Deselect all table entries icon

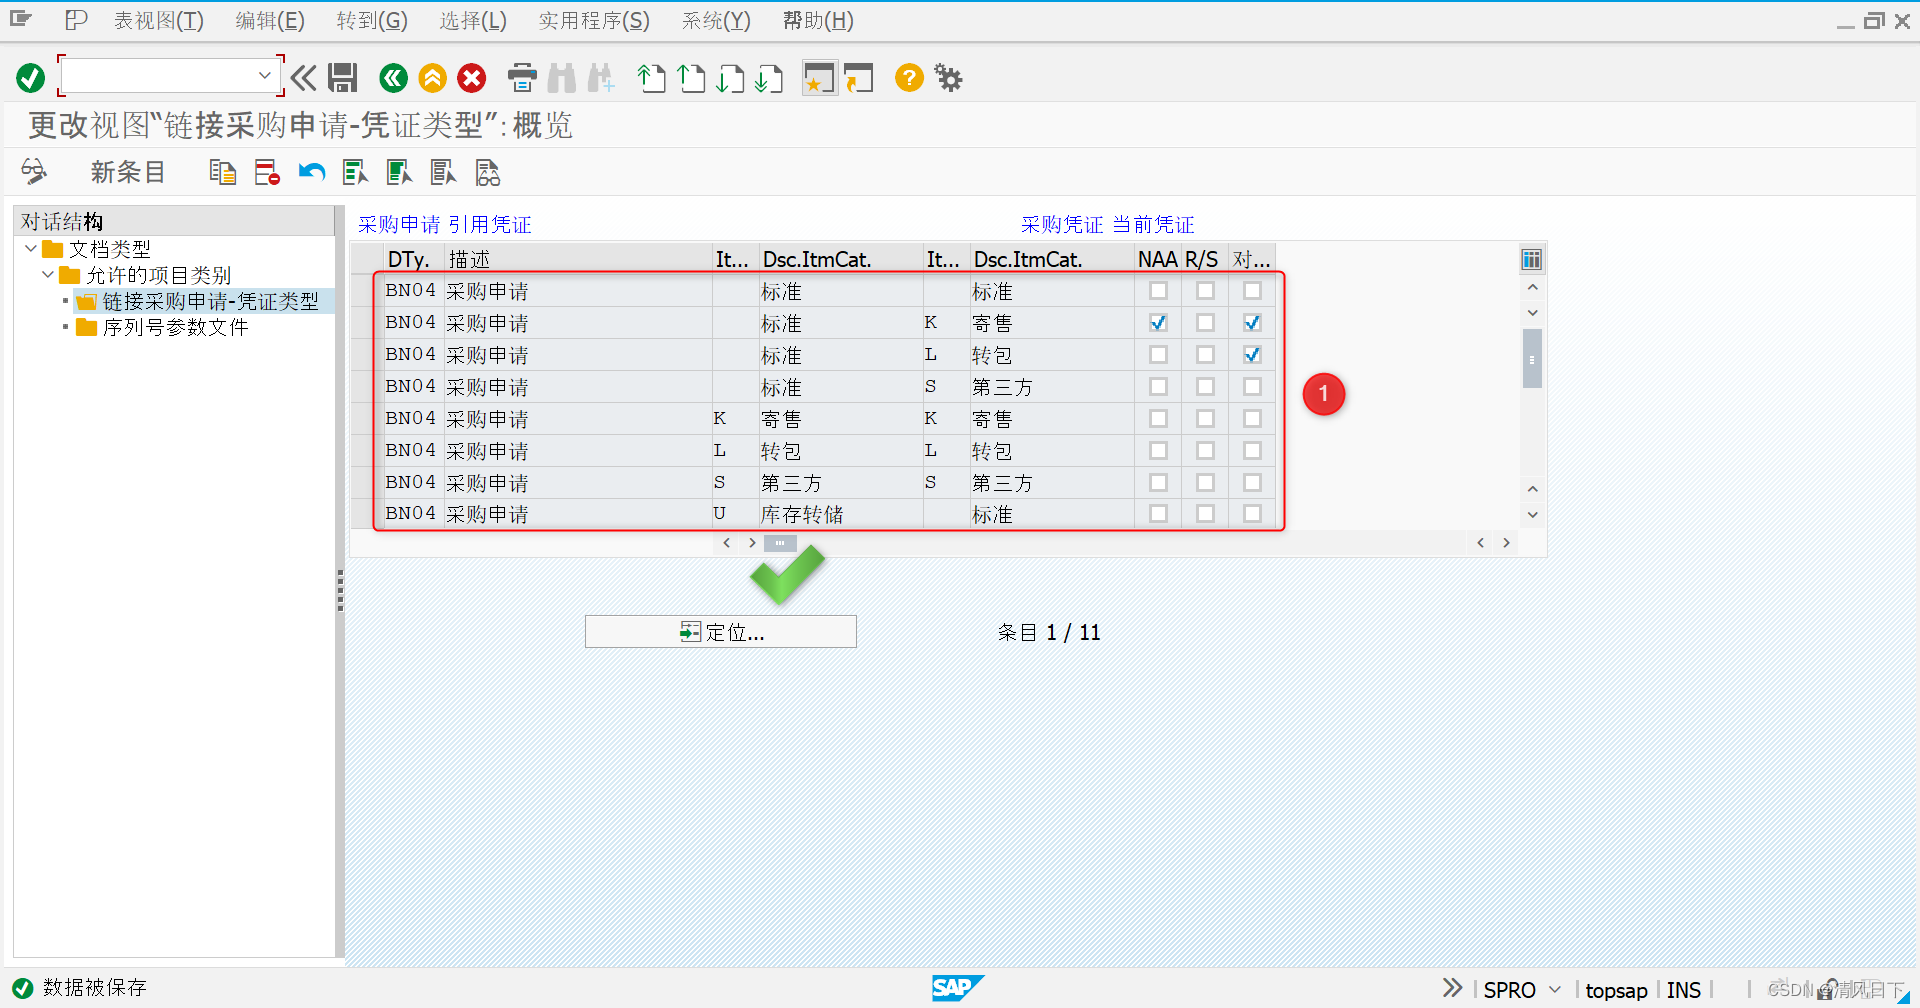[x=443, y=172]
